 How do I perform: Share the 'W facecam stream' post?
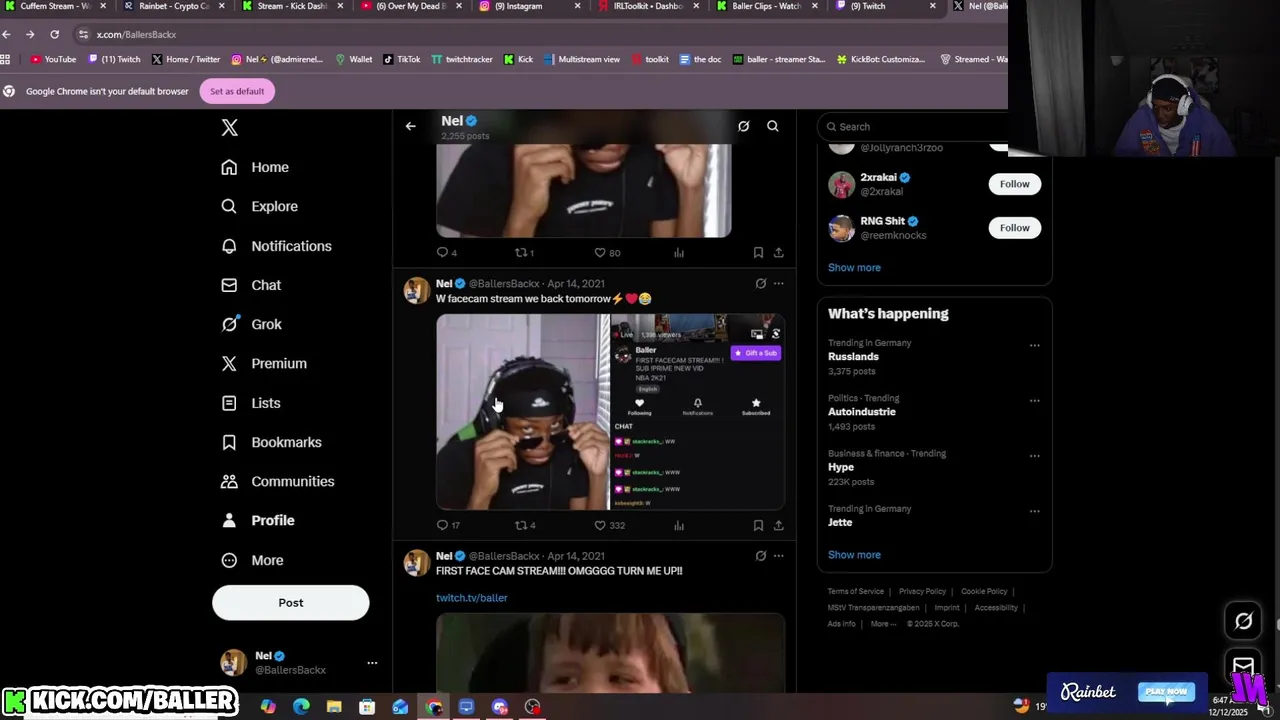778,525
